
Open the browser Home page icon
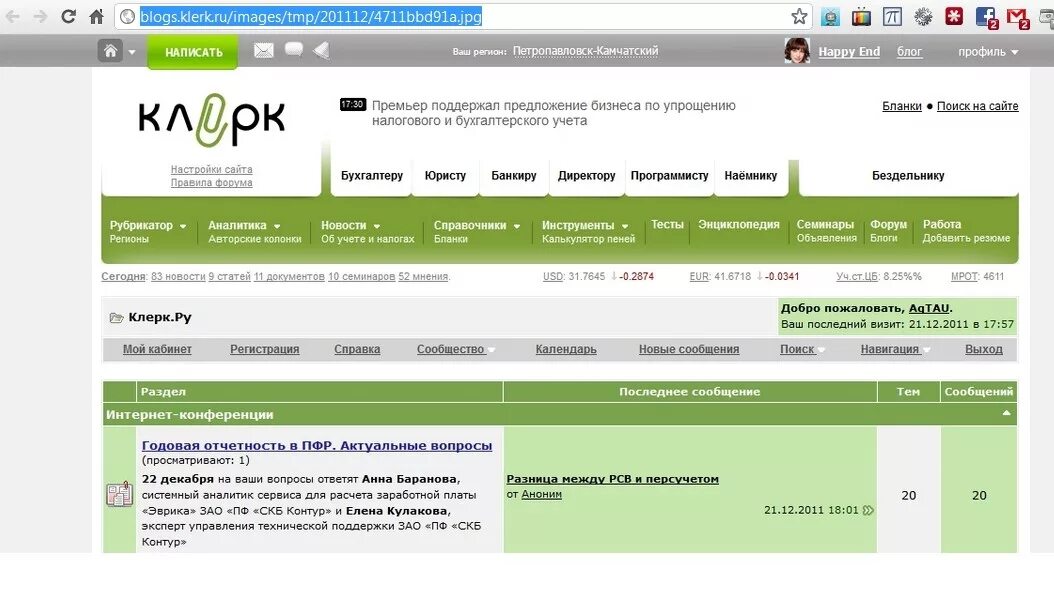point(97,16)
